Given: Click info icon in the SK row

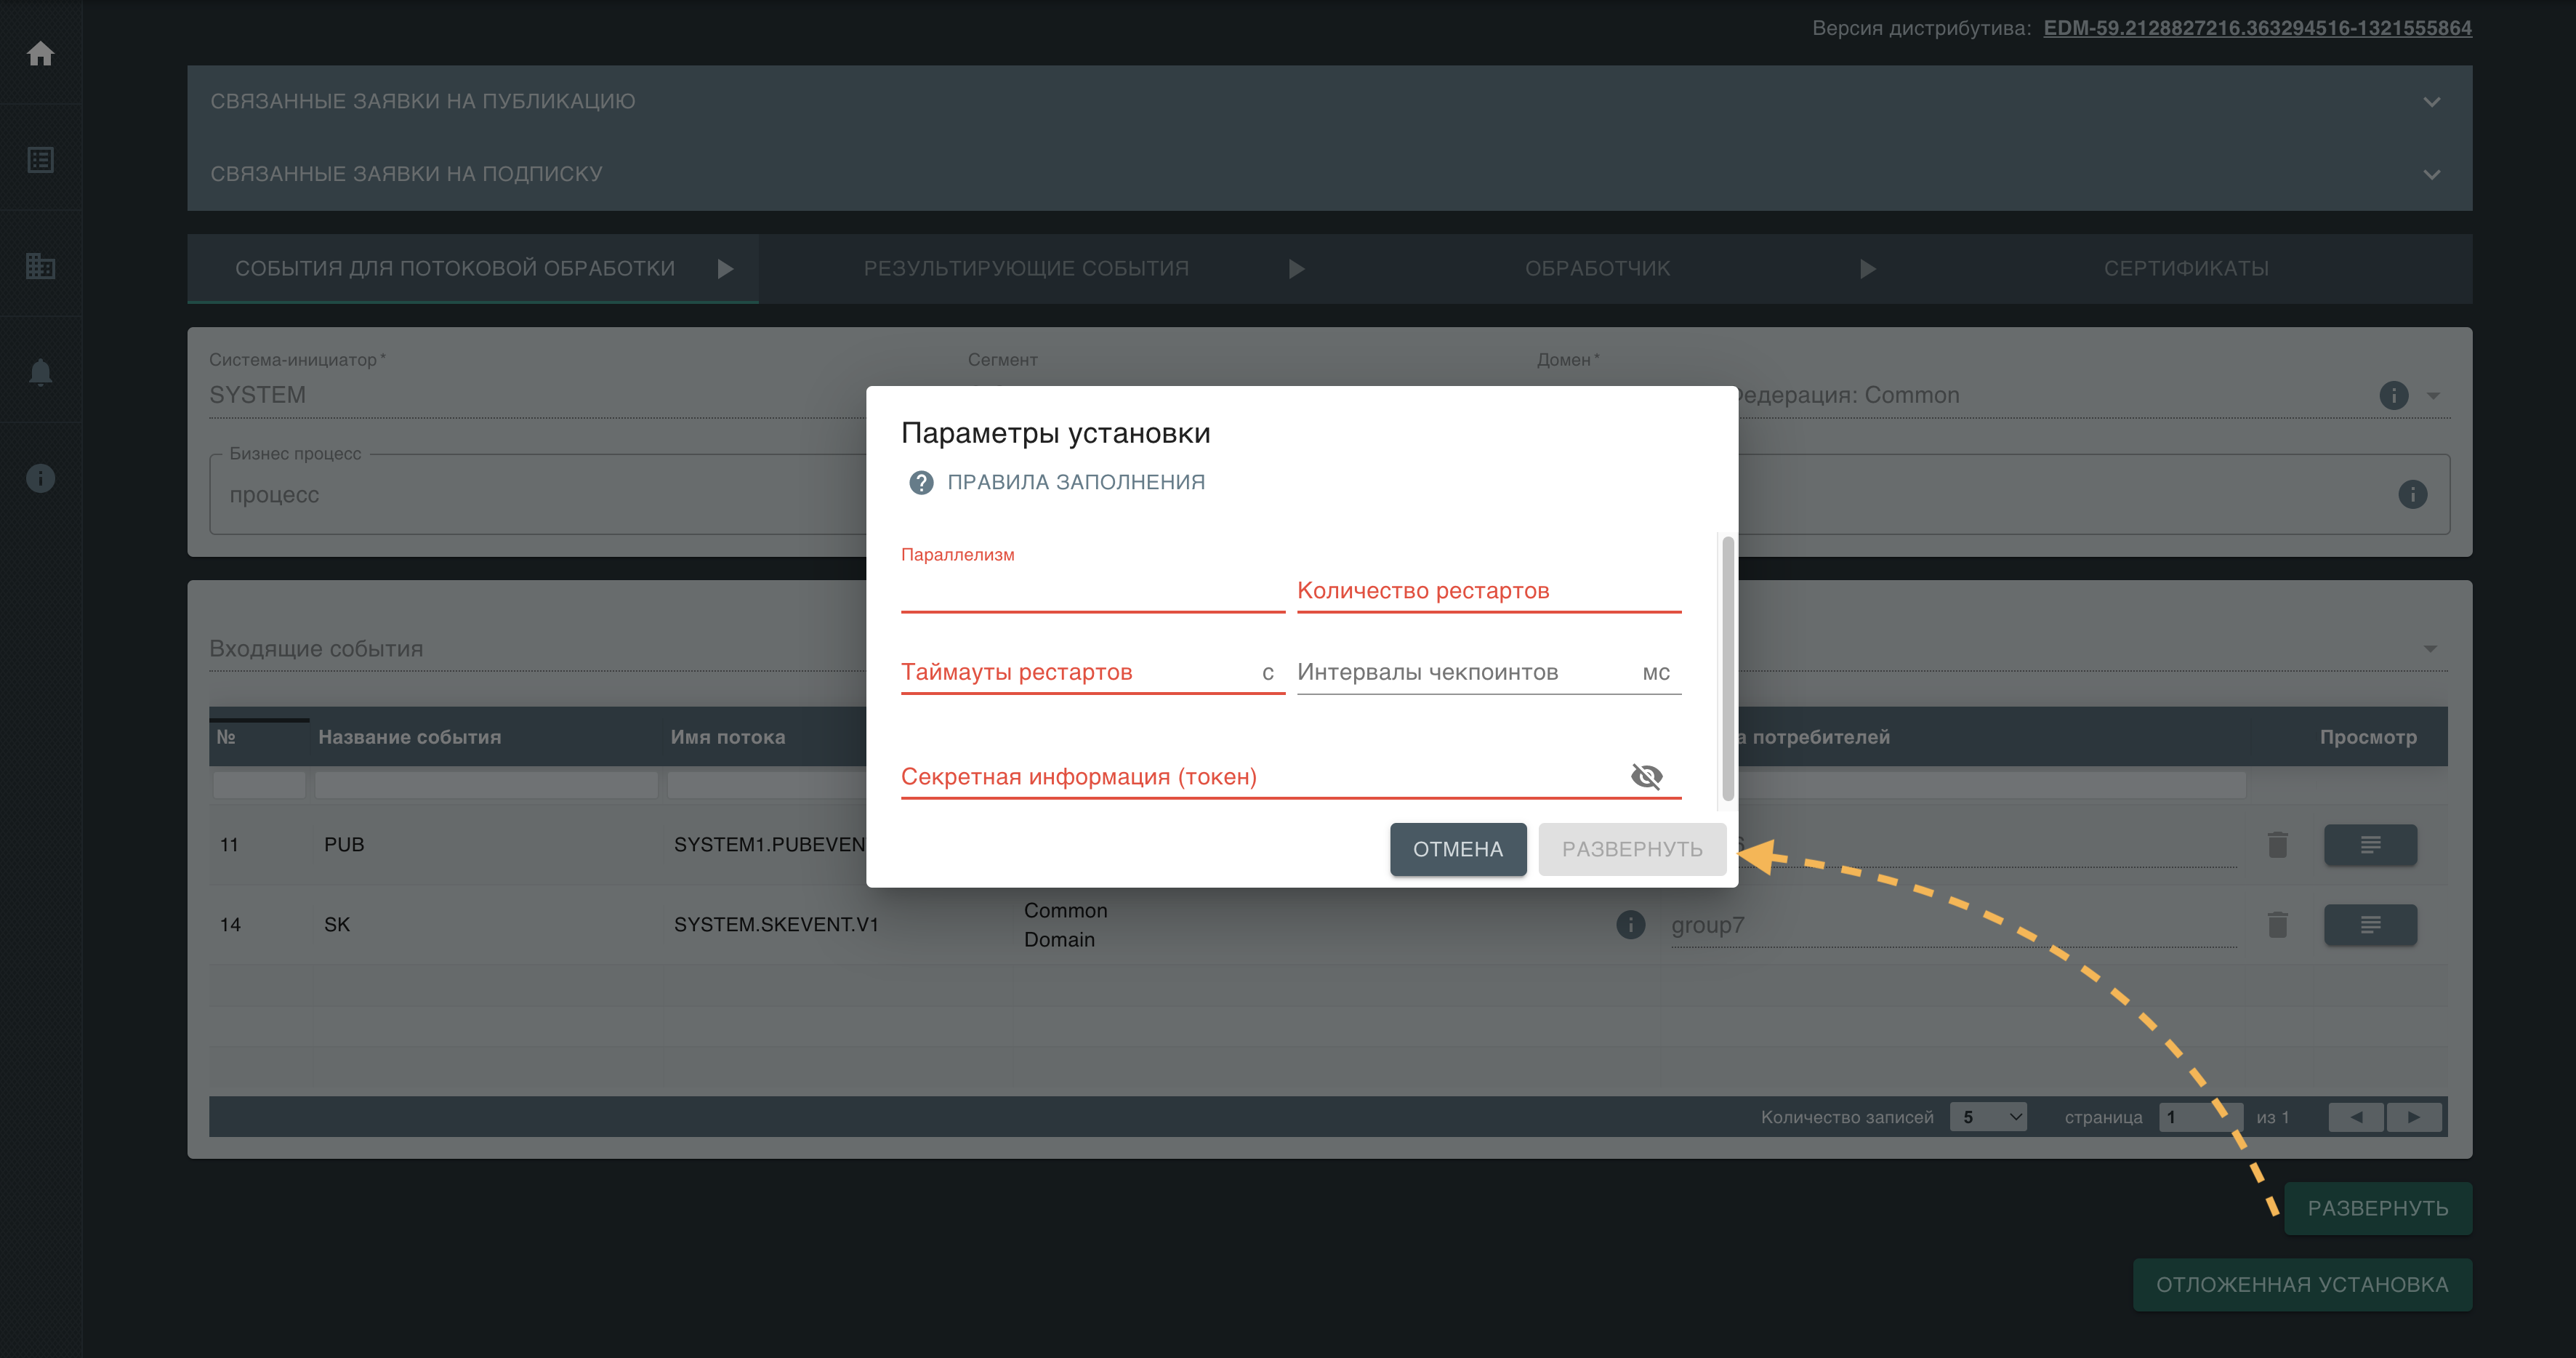Looking at the screenshot, I should [x=1630, y=925].
